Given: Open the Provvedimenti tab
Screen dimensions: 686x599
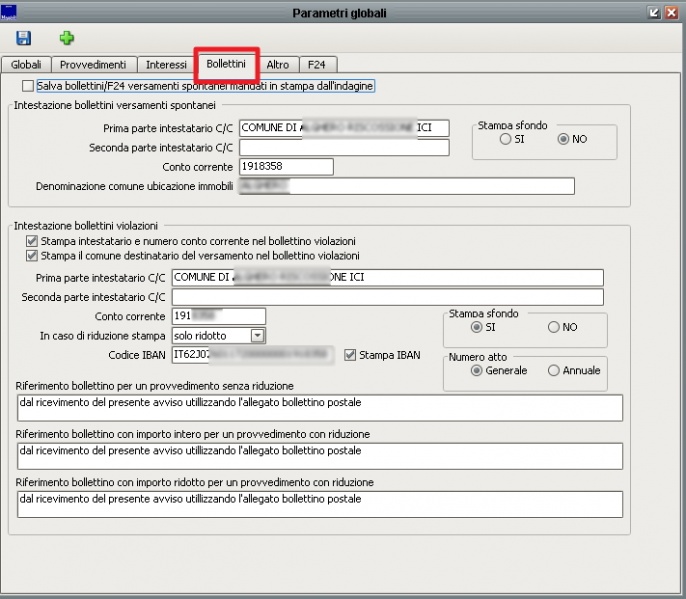Looking at the screenshot, I should pyautogui.click(x=92, y=64).
